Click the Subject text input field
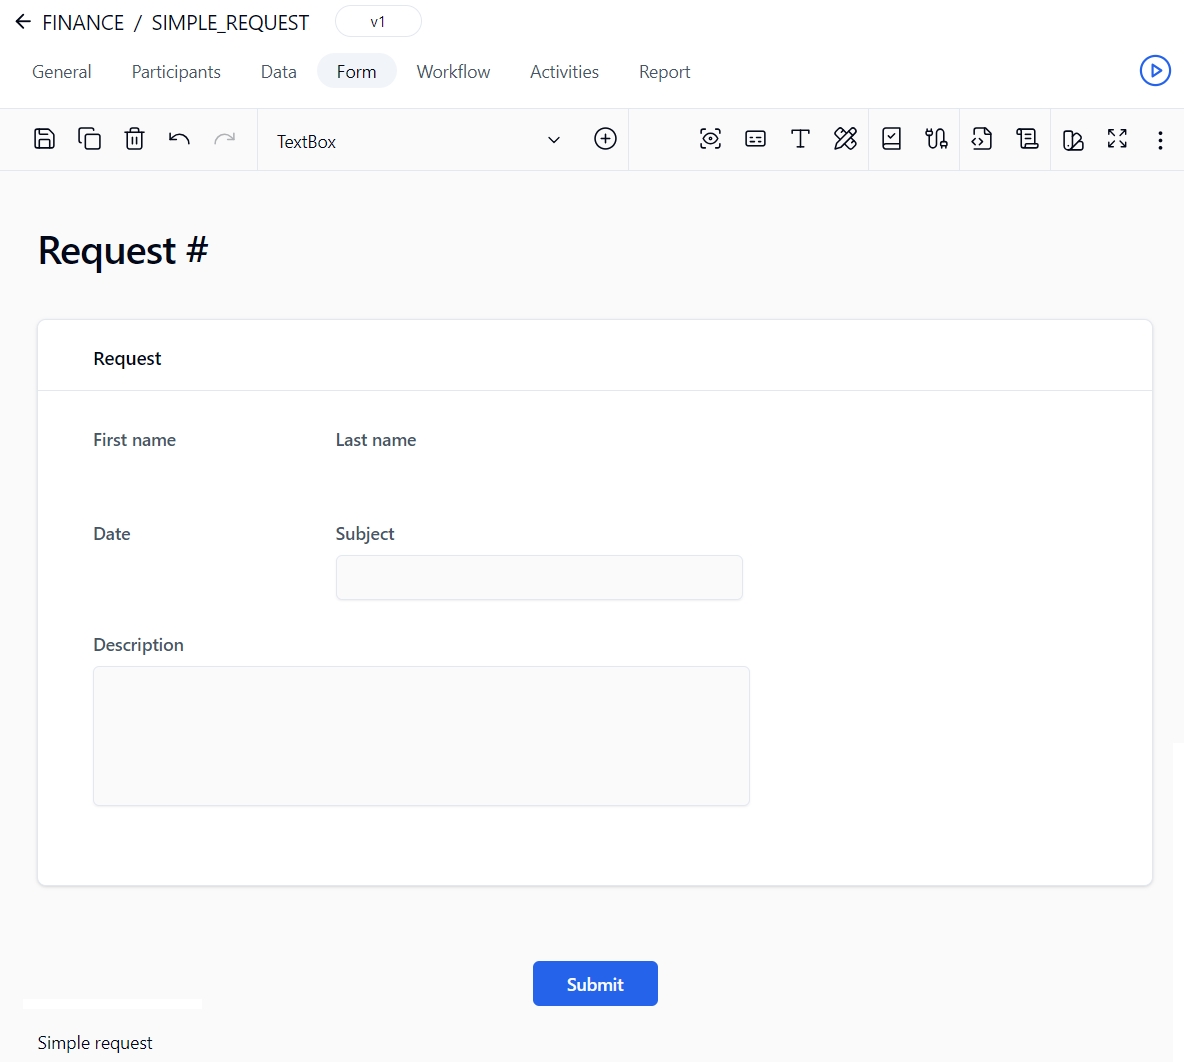 click(x=539, y=578)
